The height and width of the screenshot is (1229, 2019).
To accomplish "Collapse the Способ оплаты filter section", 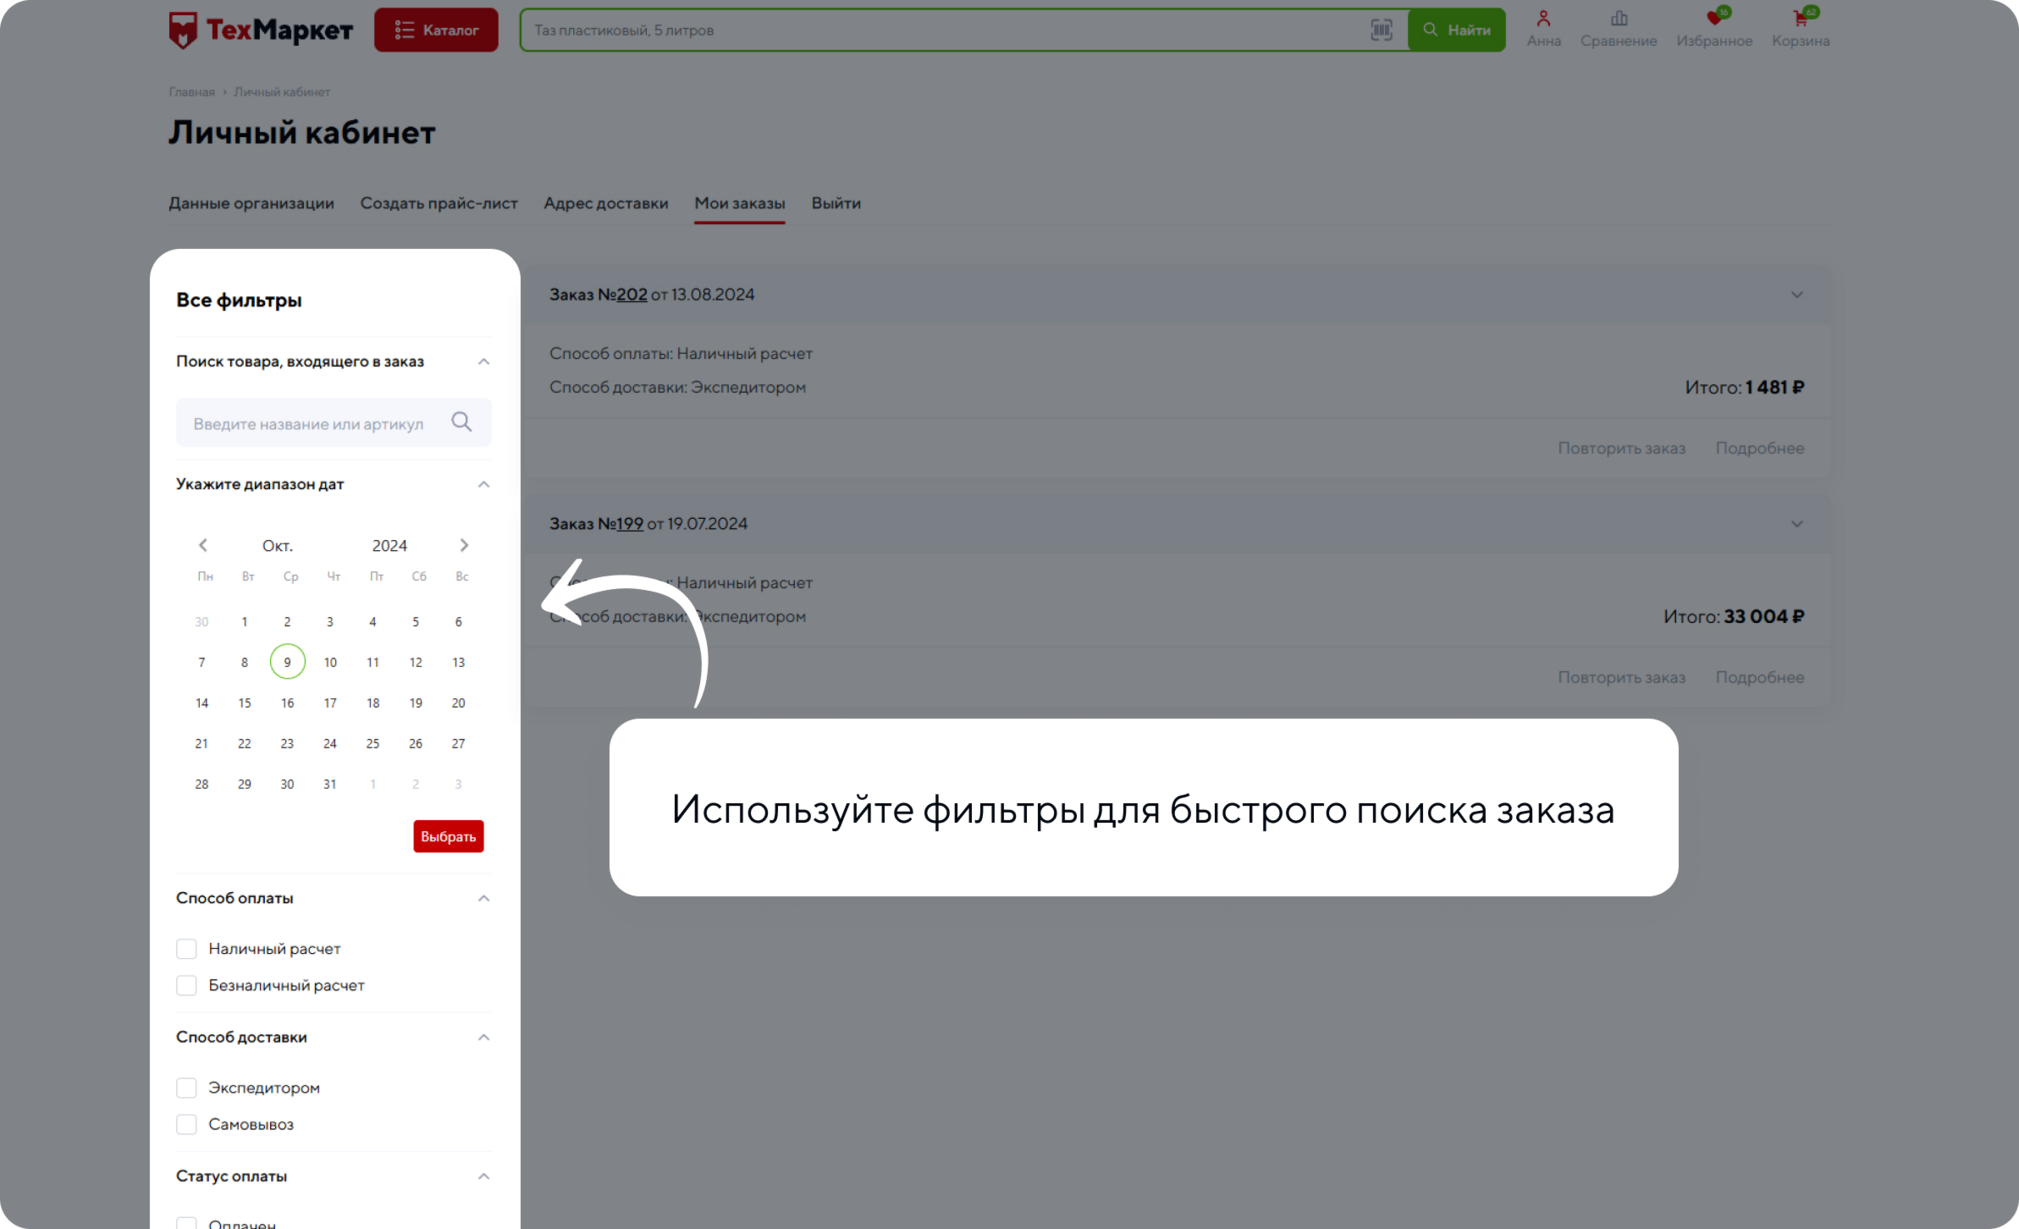I will coord(483,898).
